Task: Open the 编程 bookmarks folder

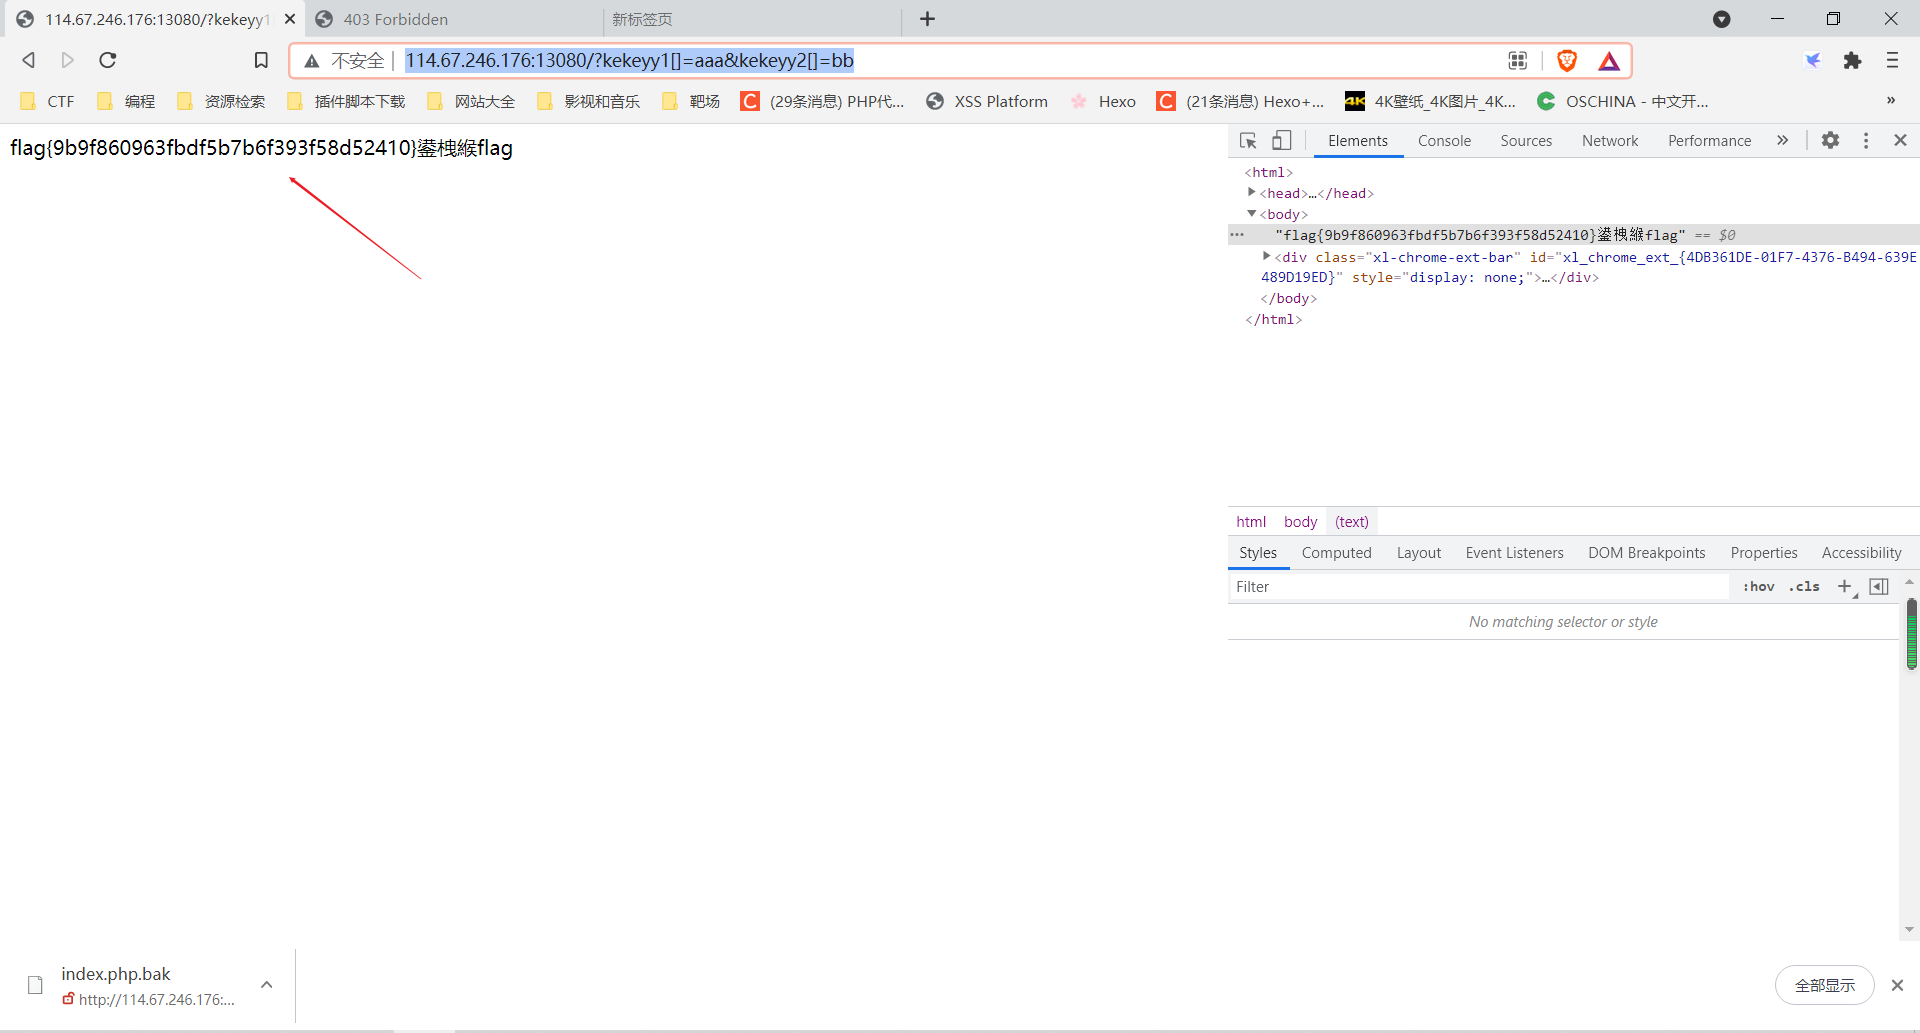Action: tap(126, 101)
